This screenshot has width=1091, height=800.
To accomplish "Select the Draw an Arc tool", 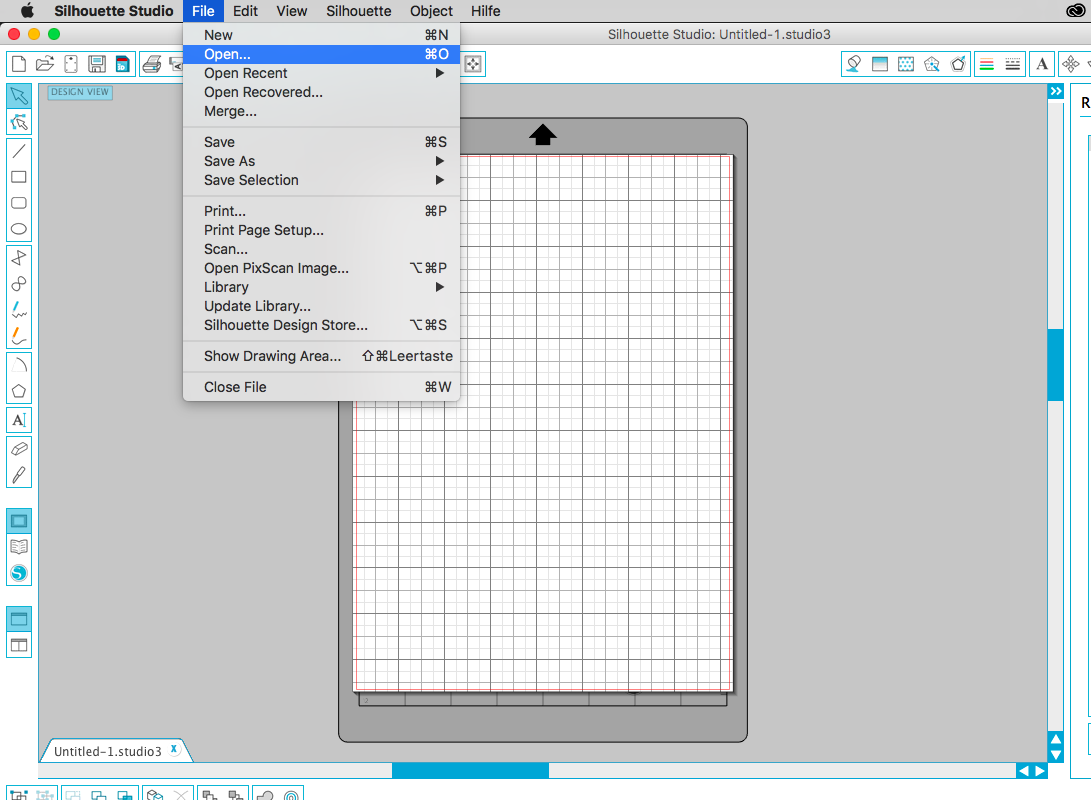I will 19,365.
